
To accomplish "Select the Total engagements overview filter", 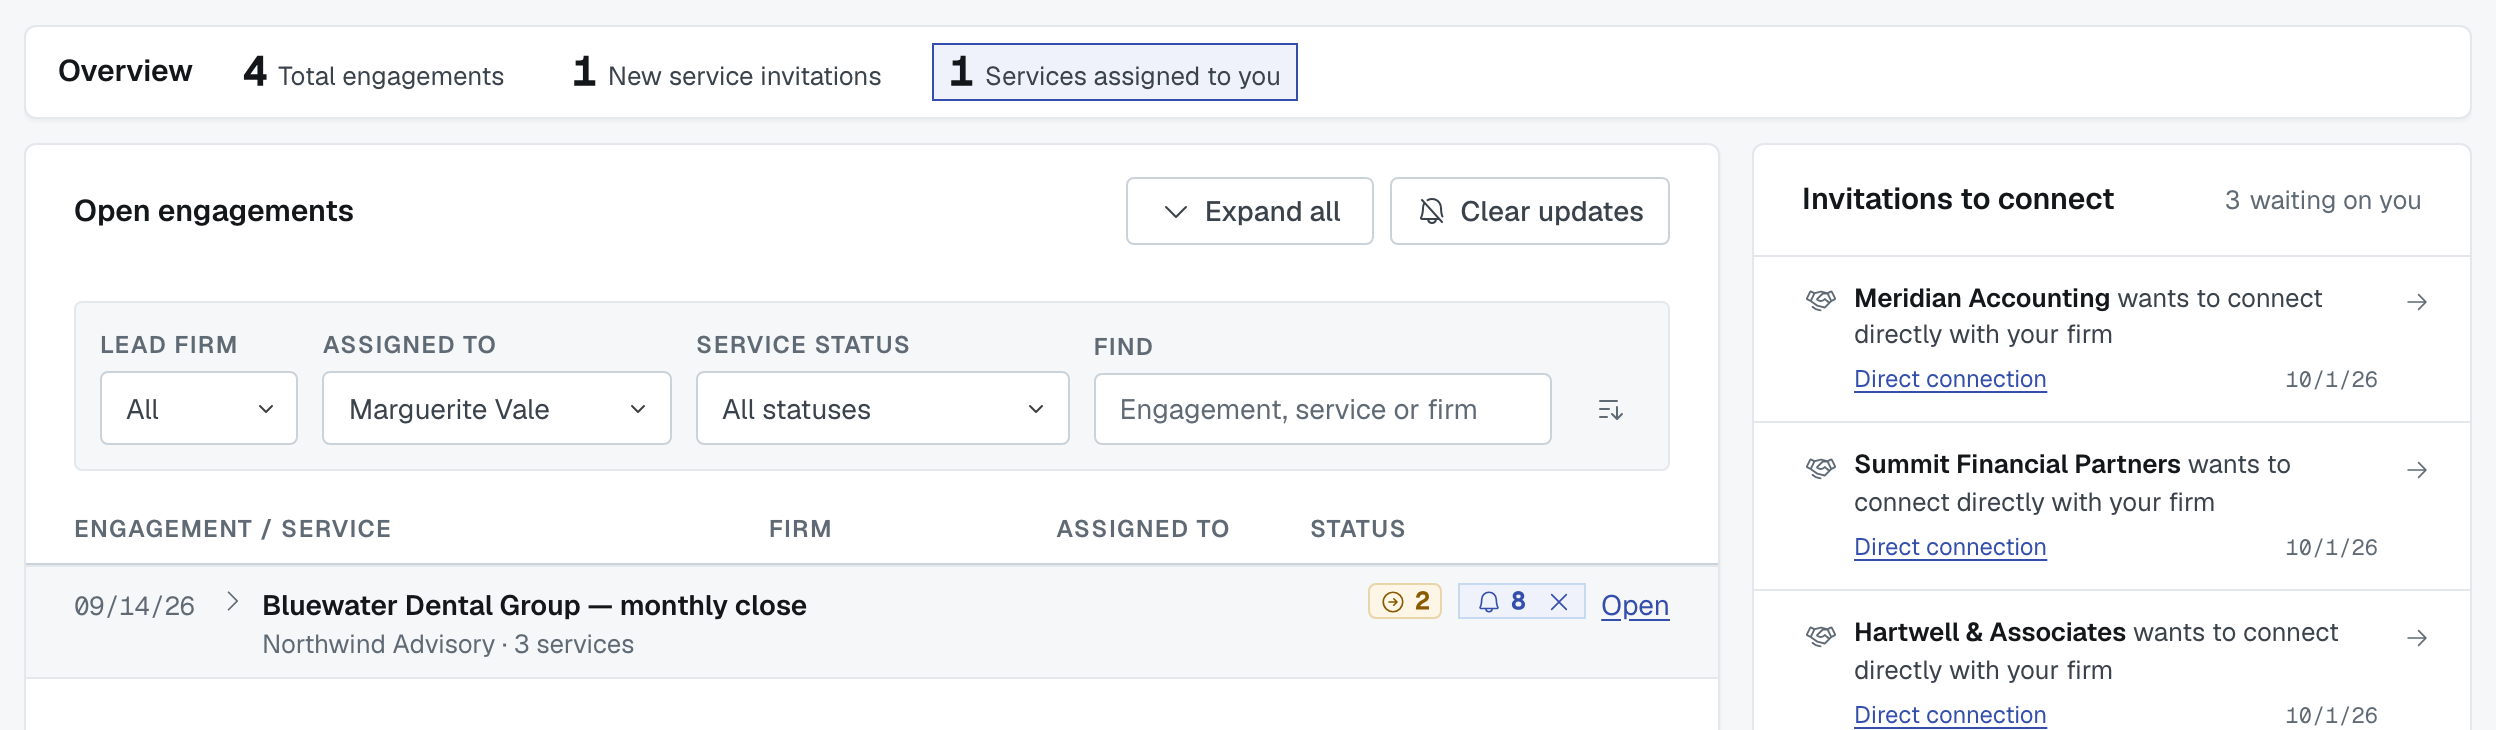I will click(374, 72).
